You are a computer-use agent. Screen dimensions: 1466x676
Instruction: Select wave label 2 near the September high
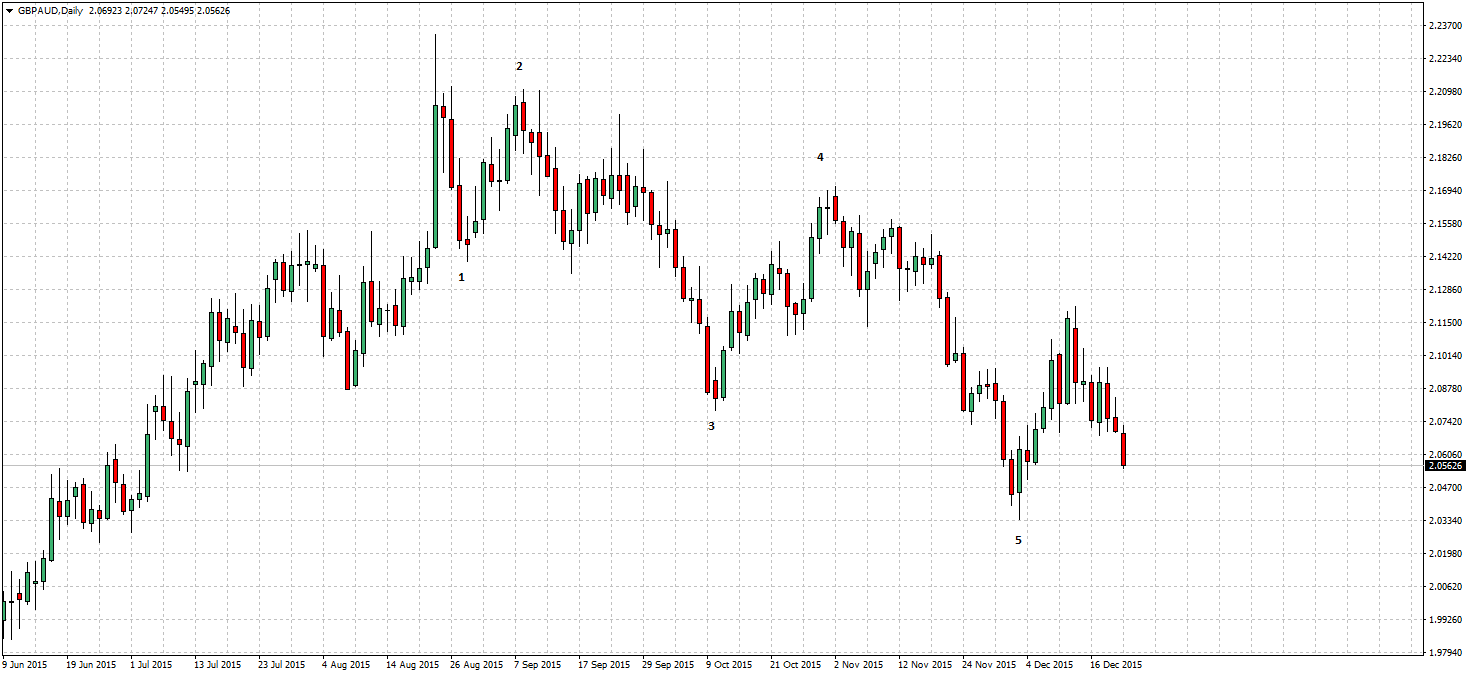pyautogui.click(x=519, y=66)
